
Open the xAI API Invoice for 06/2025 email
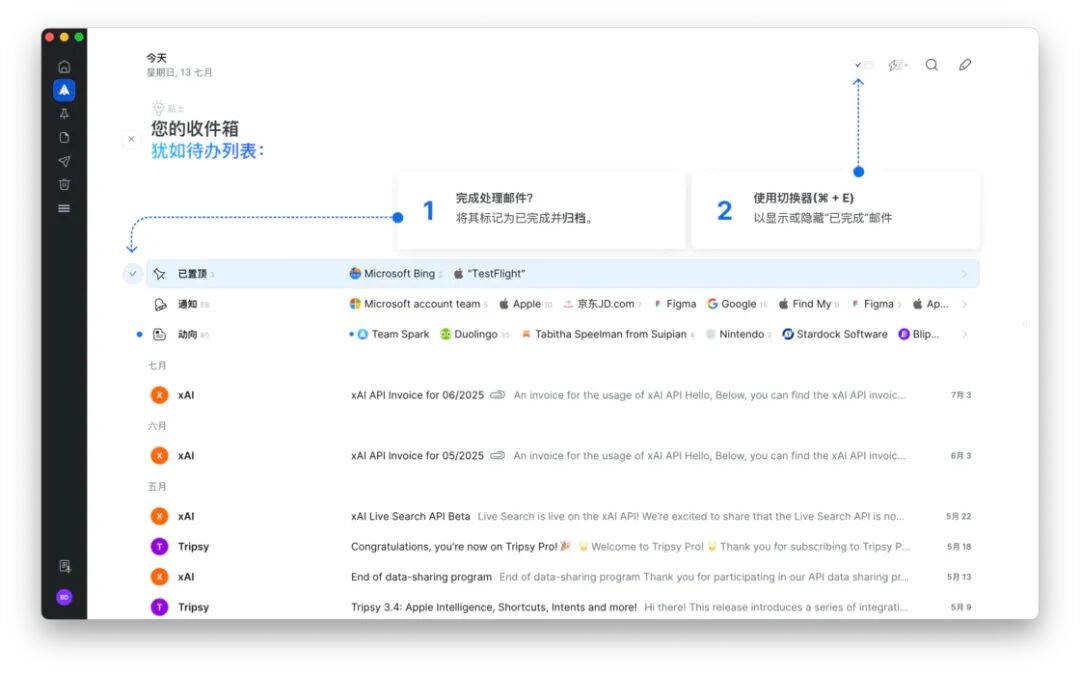pyautogui.click(x=562, y=395)
